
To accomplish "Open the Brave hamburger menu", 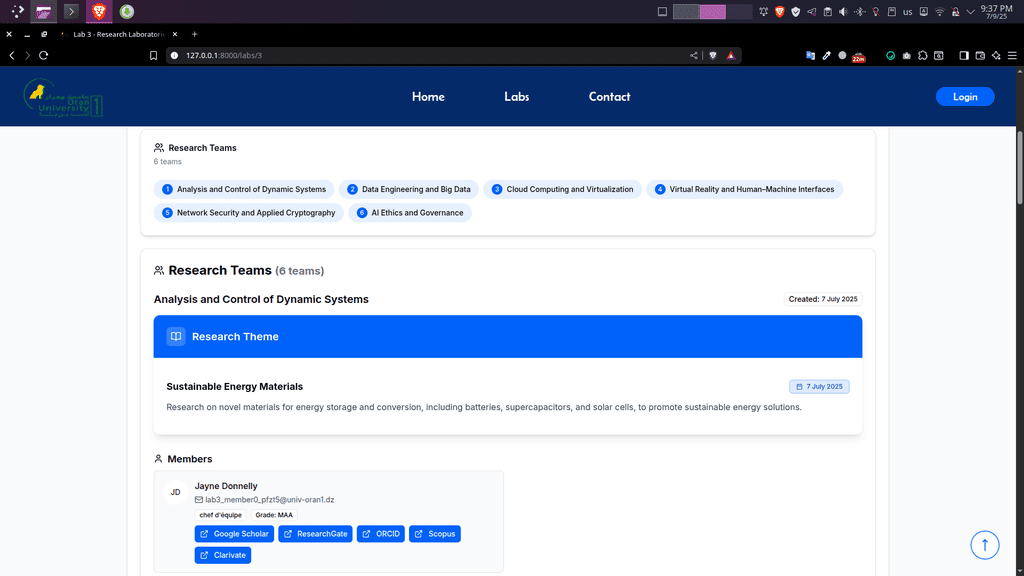I will (1012, 56).
